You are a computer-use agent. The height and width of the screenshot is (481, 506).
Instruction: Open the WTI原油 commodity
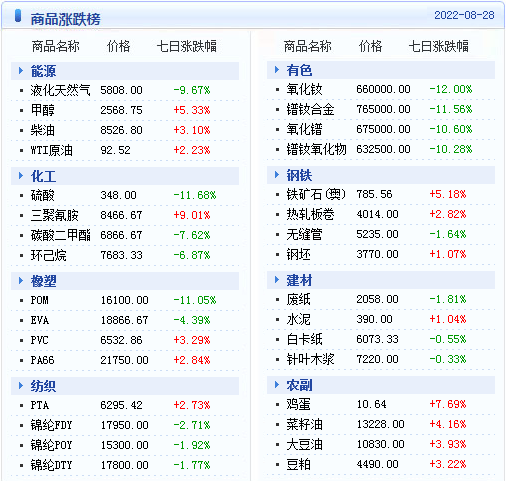click(51, 150)
